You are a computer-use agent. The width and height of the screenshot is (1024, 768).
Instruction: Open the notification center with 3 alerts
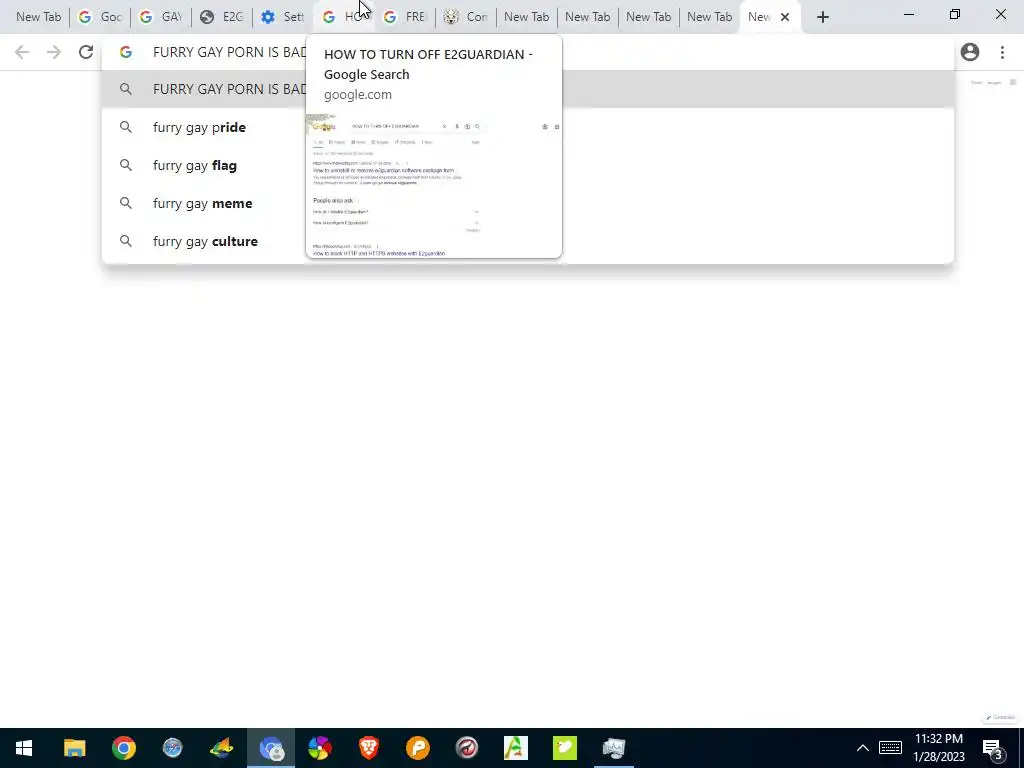pyautogui.click(x=993, y=748)
